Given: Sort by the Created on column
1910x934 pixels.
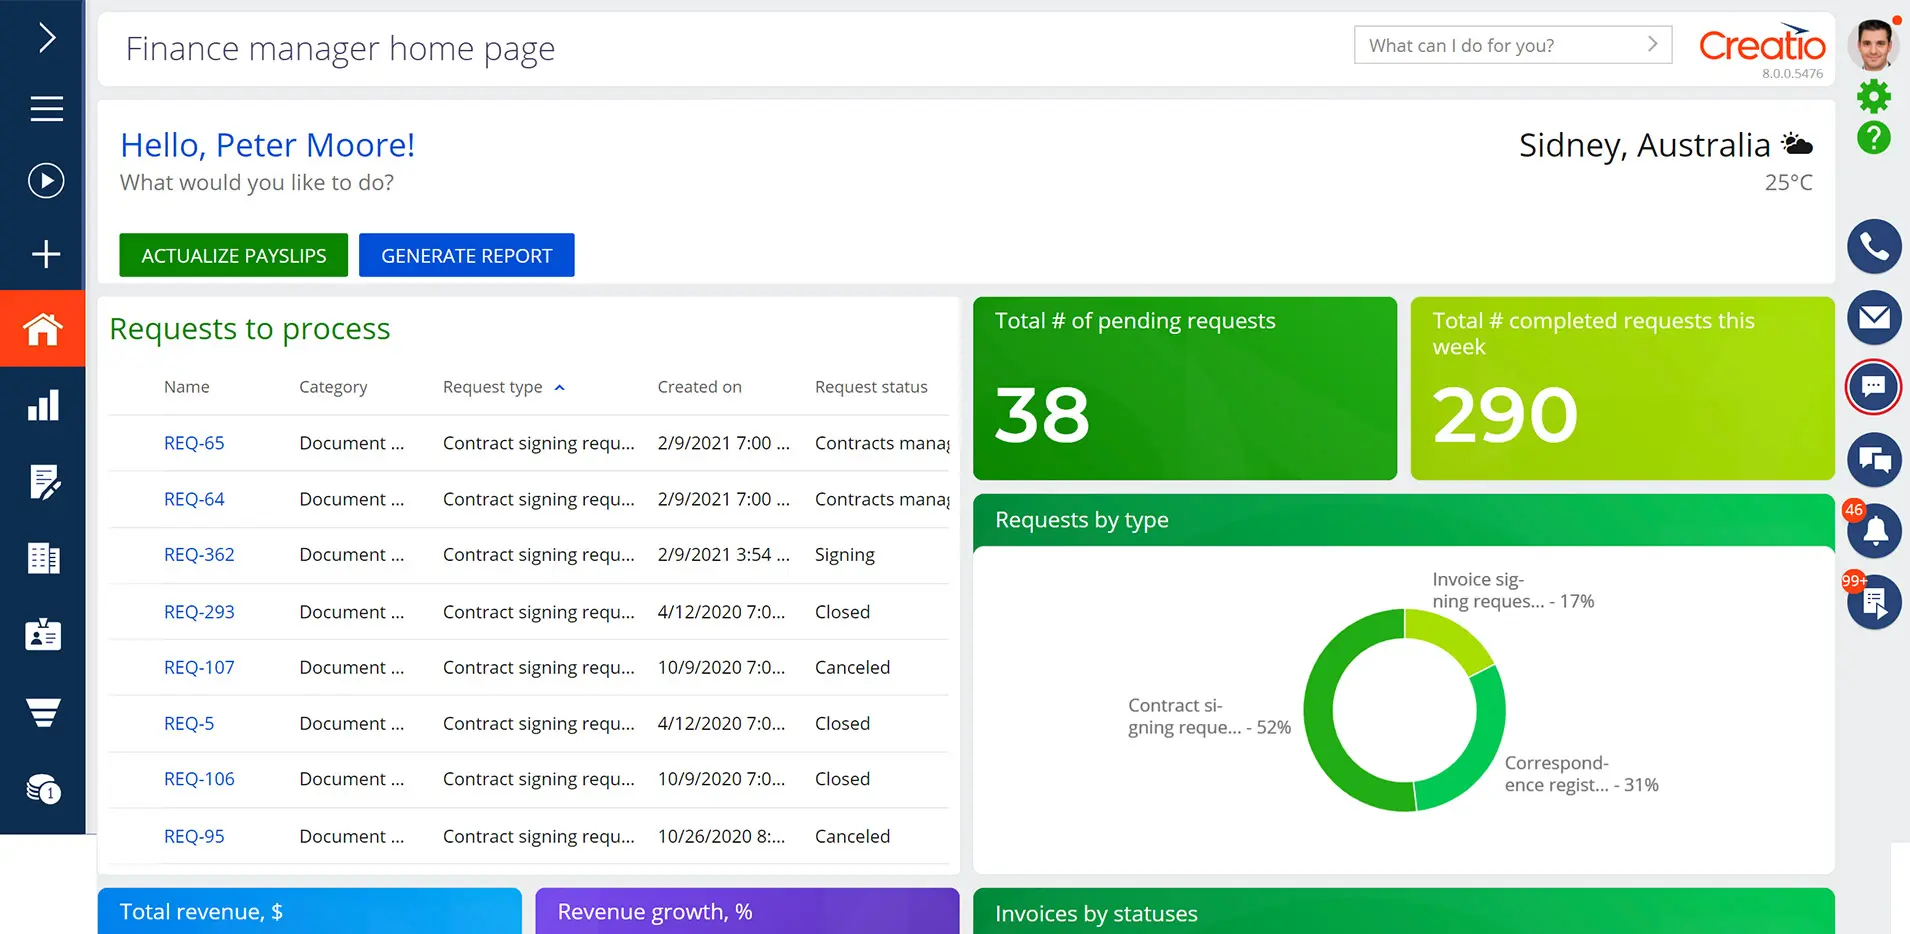Looking at the screenshot, I should point(699,387).
